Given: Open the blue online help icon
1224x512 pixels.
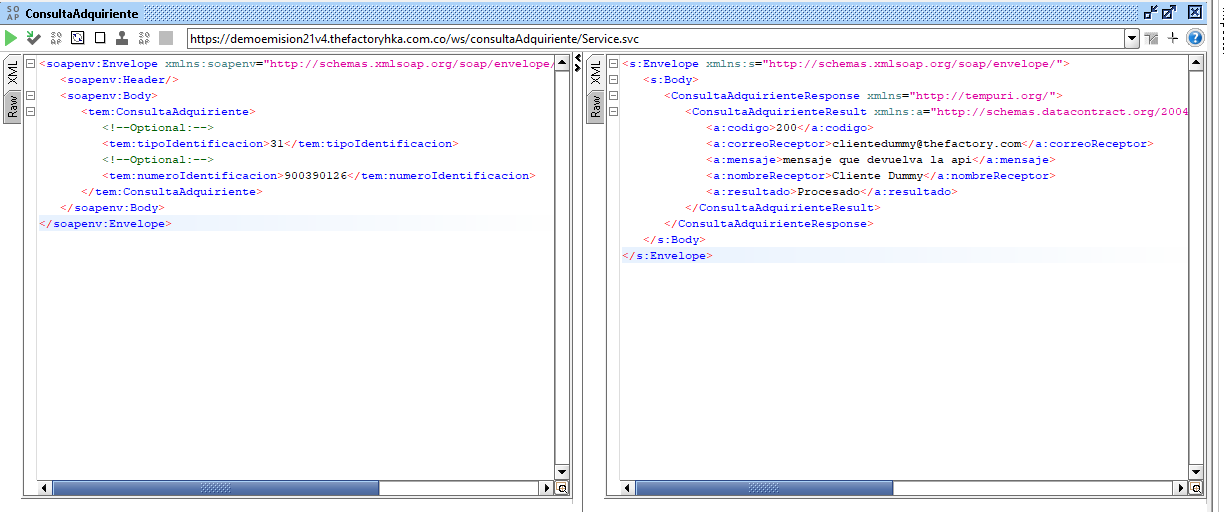Looking at the screenshot, I should click(1194, 38).
